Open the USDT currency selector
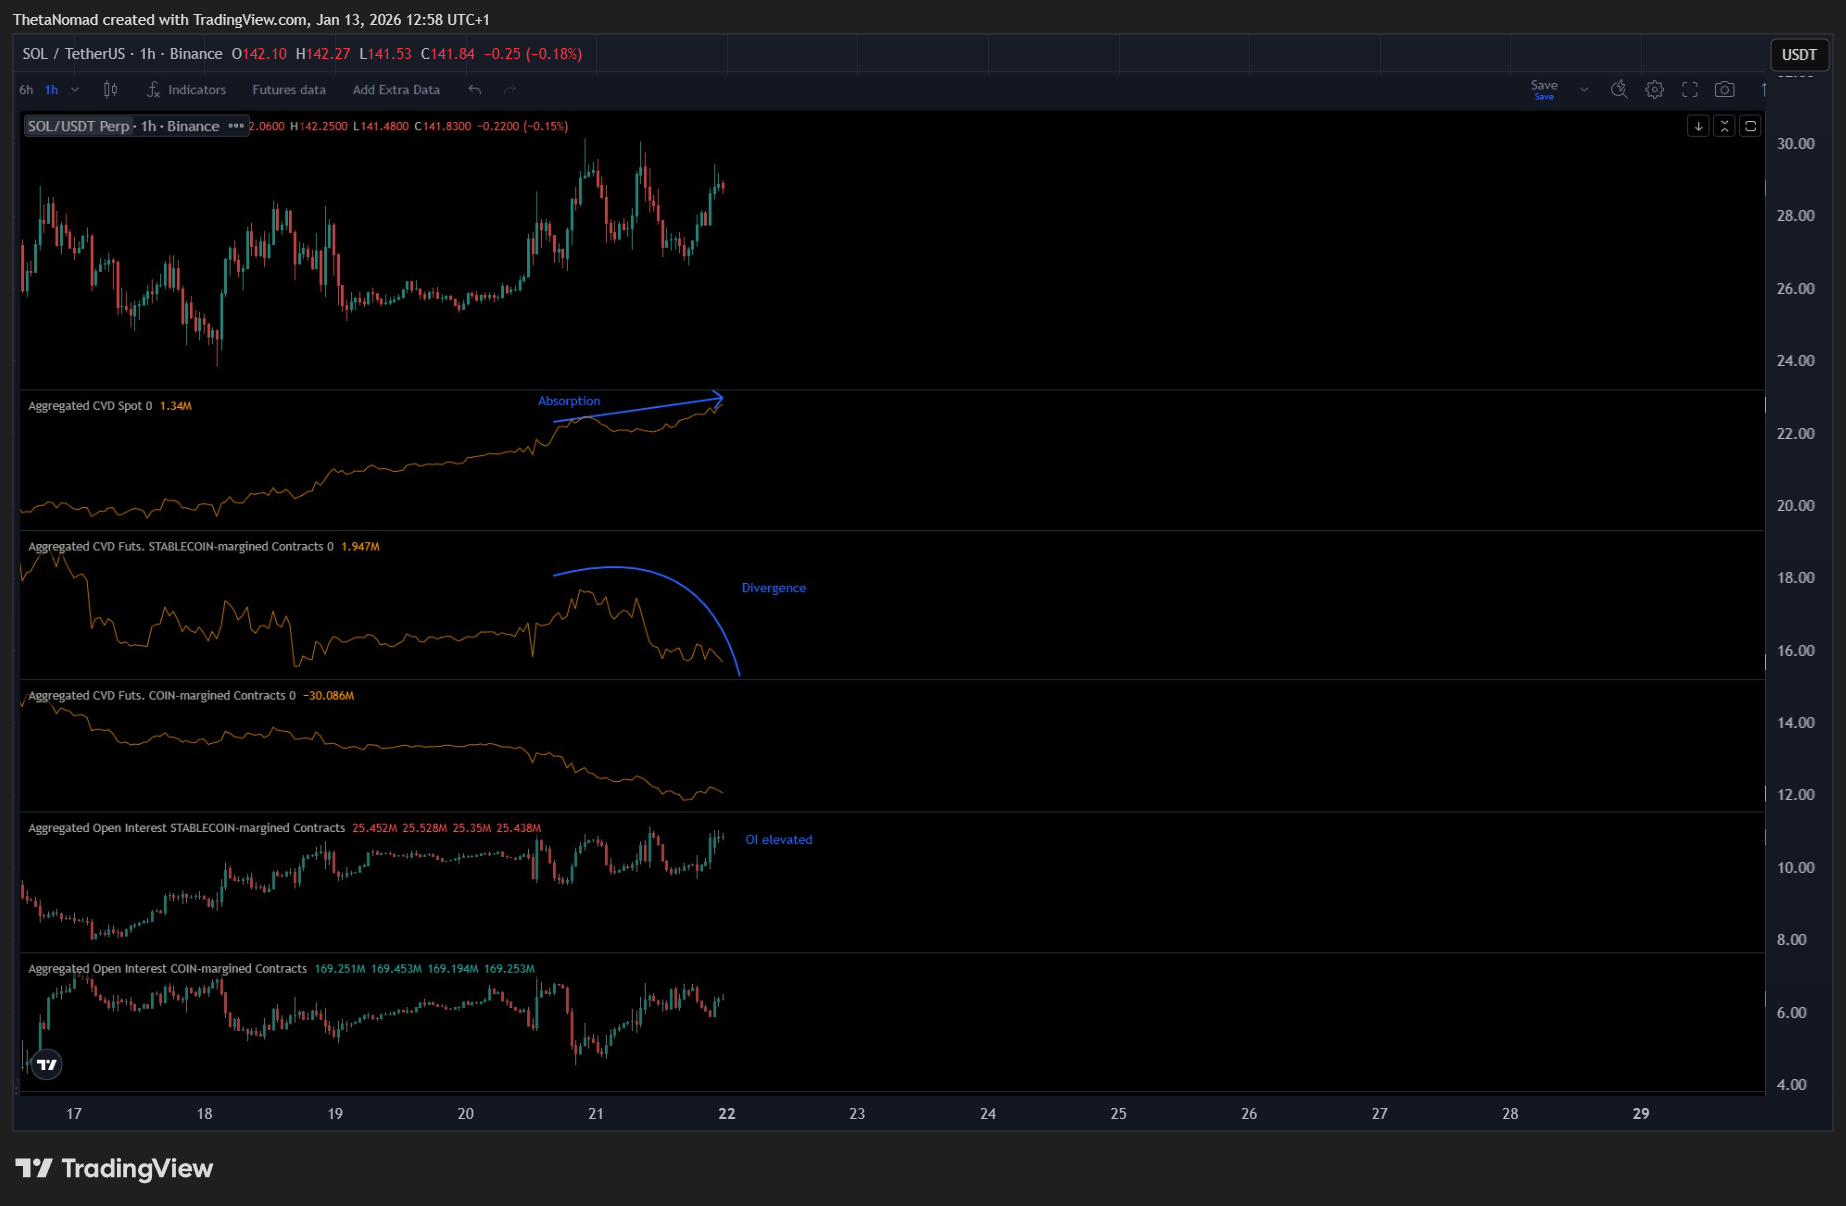 pyautogui.click(x=1799, y=55)
